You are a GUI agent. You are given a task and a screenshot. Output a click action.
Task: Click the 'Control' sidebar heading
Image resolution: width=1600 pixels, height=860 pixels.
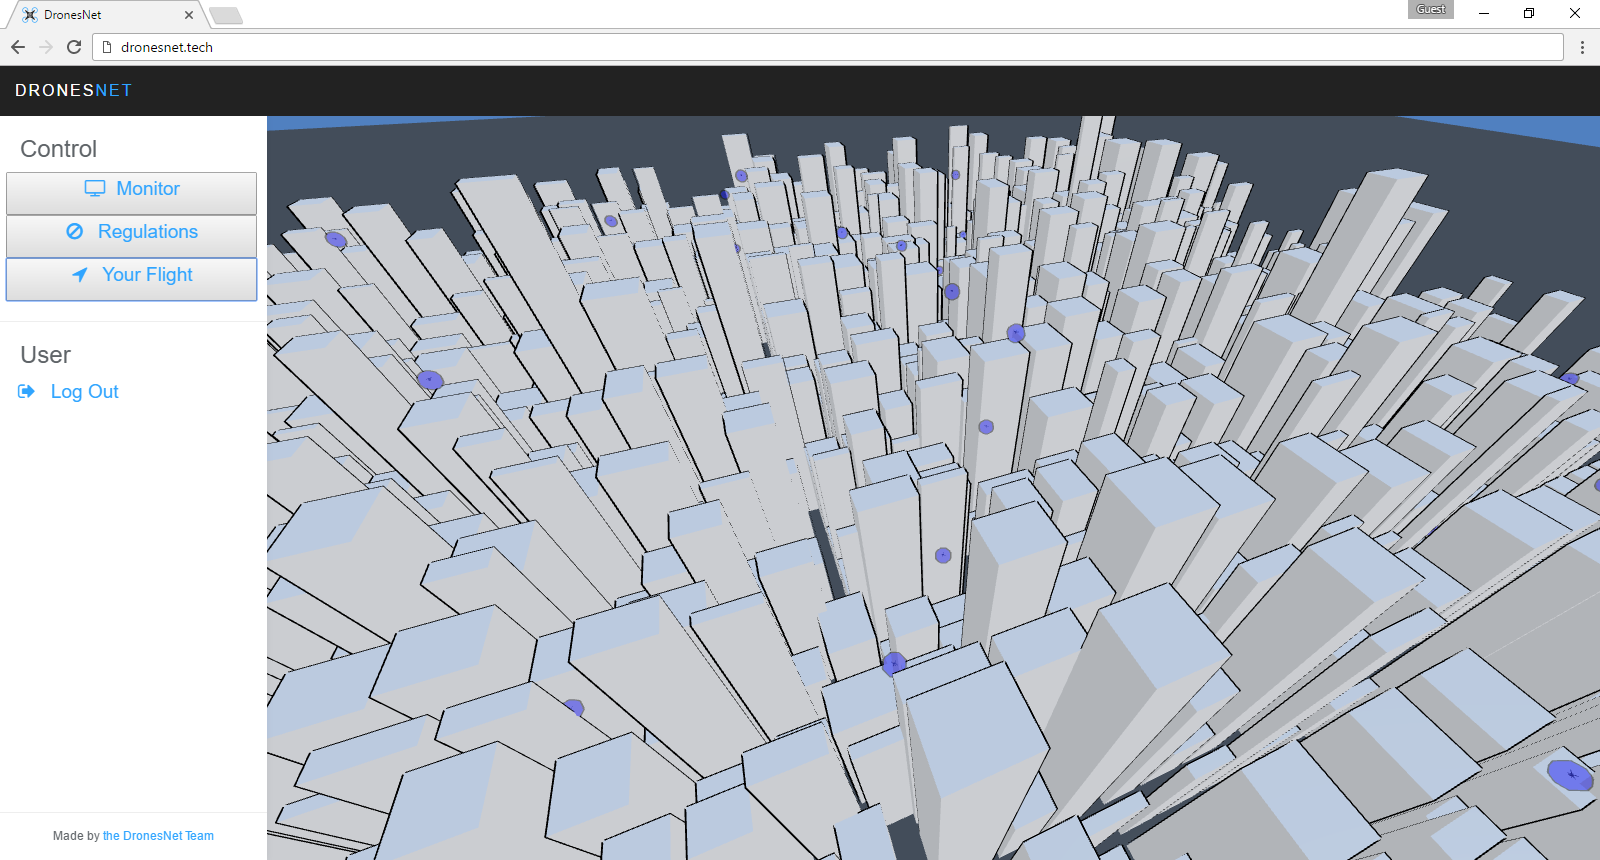point(59,149)
